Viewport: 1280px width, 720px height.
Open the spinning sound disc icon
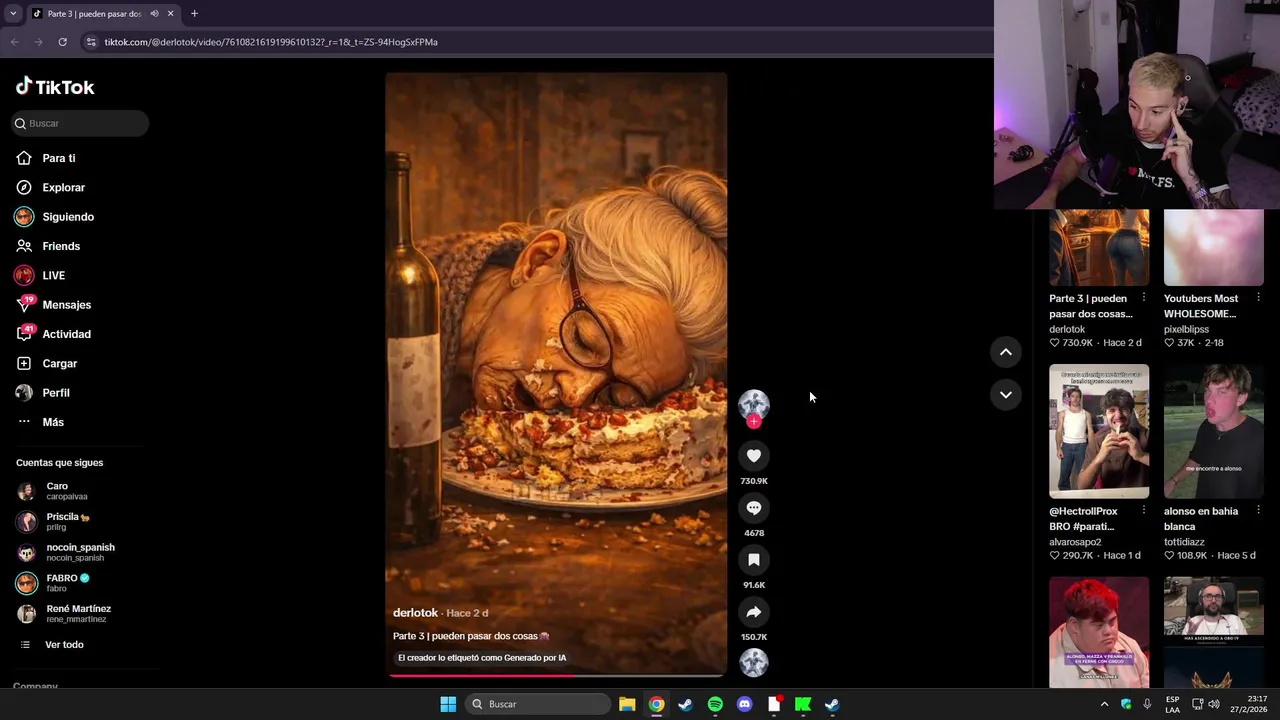point(754,662)
